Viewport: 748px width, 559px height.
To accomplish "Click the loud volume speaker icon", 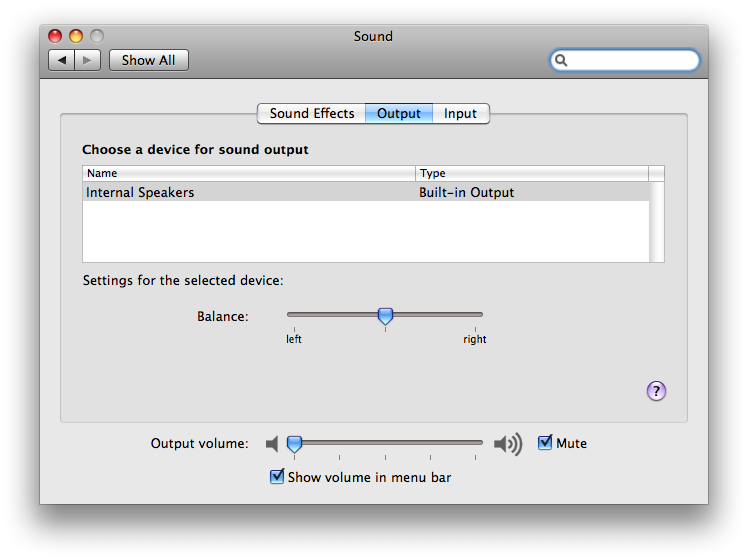I will coord(508,443).
